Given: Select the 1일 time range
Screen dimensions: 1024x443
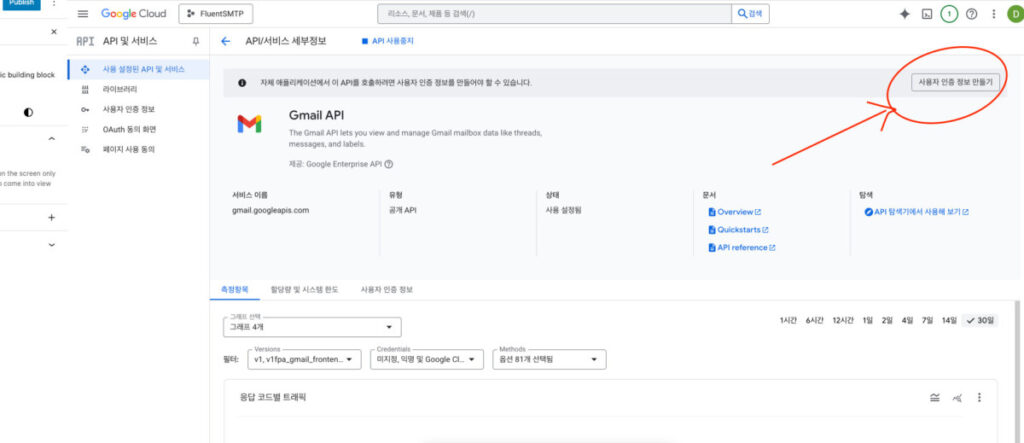Looking at the screenshot, I should click(x=867, y=320).
